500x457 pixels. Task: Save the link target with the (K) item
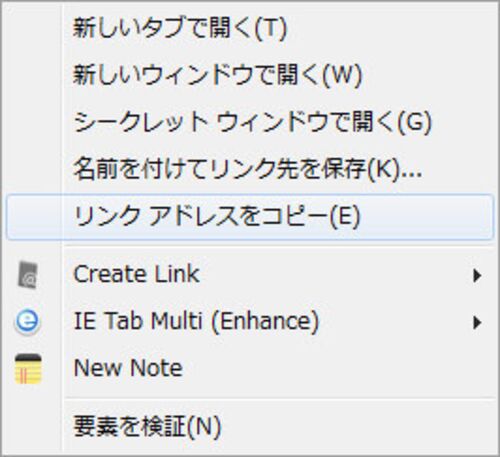(x=249, y=169)
